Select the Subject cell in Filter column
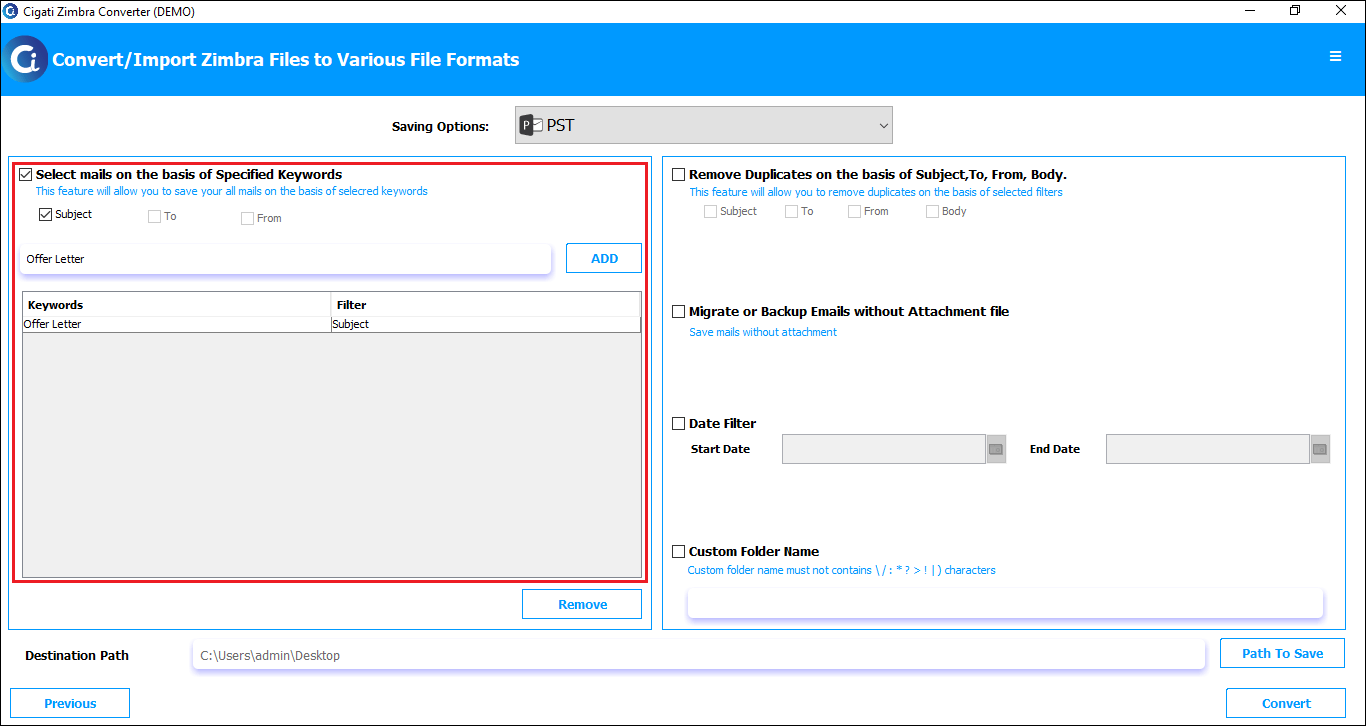Screen dimensions: 1366x726 [486, 324]
